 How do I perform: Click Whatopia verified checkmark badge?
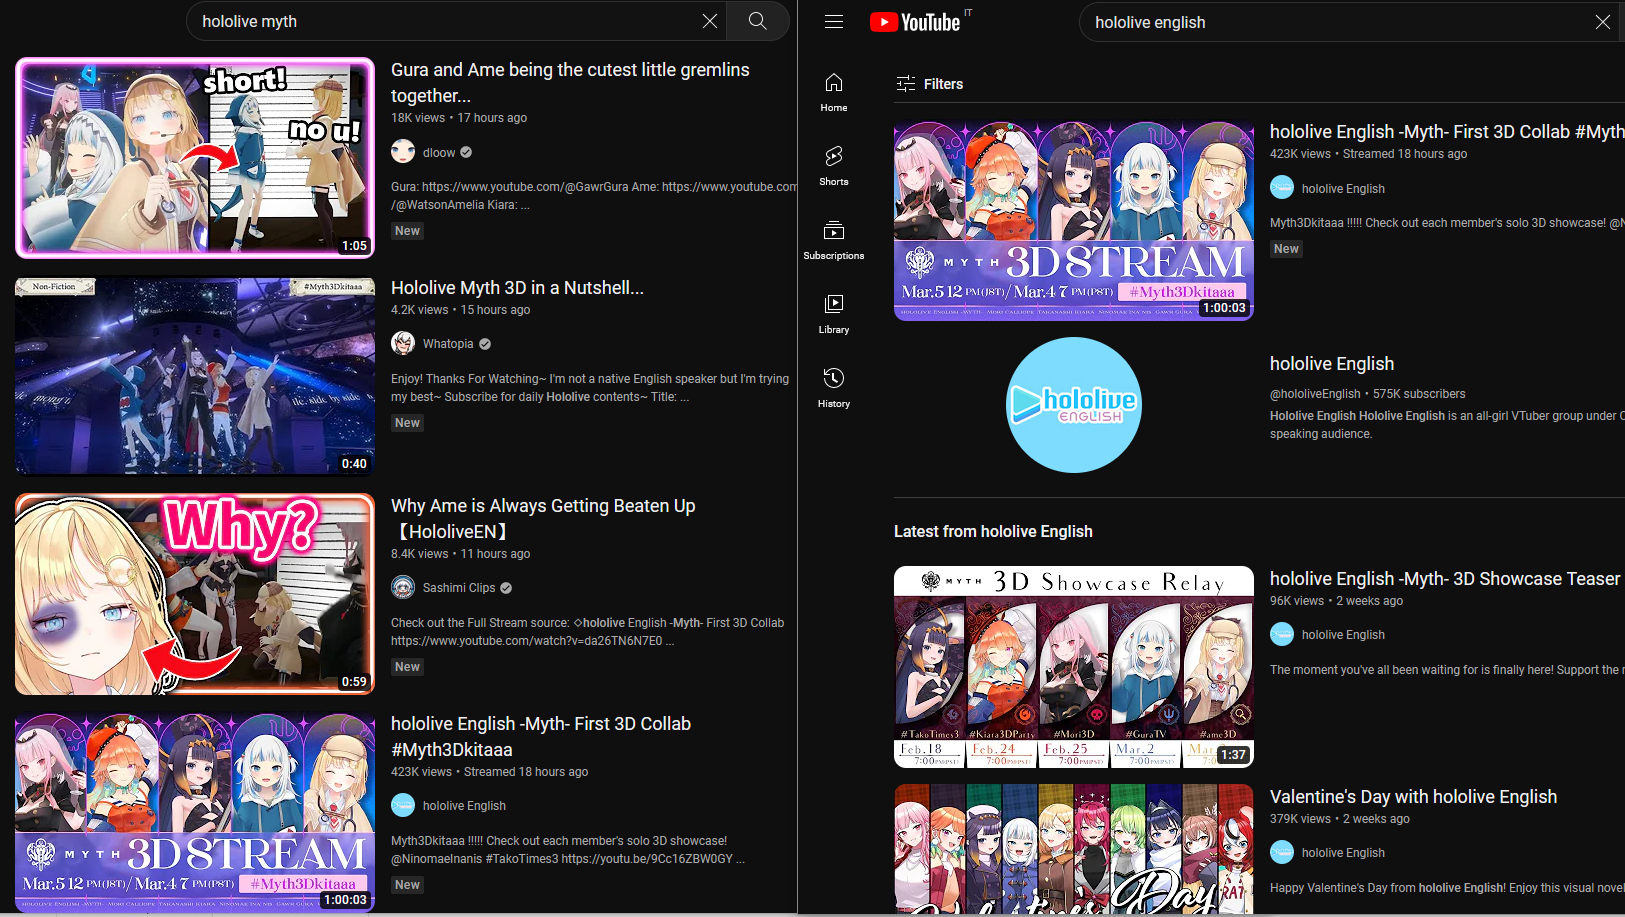[x=485, y=344]
